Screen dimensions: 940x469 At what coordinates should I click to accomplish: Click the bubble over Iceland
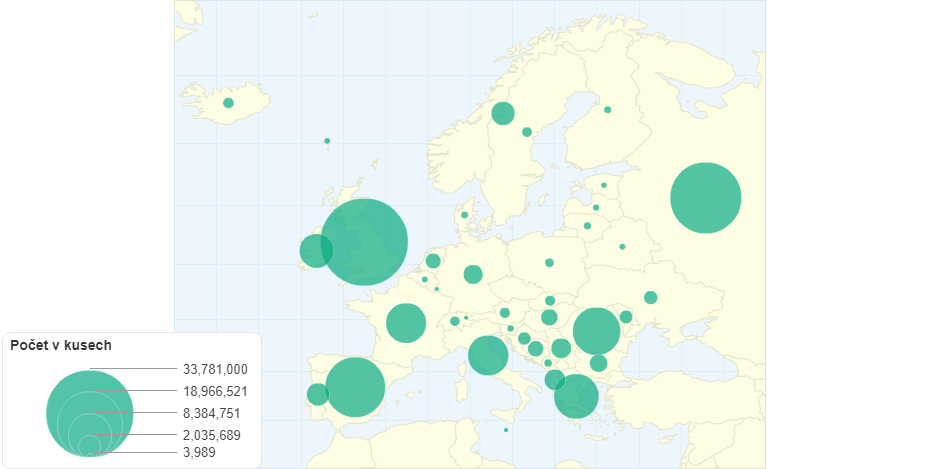point(228,103)
